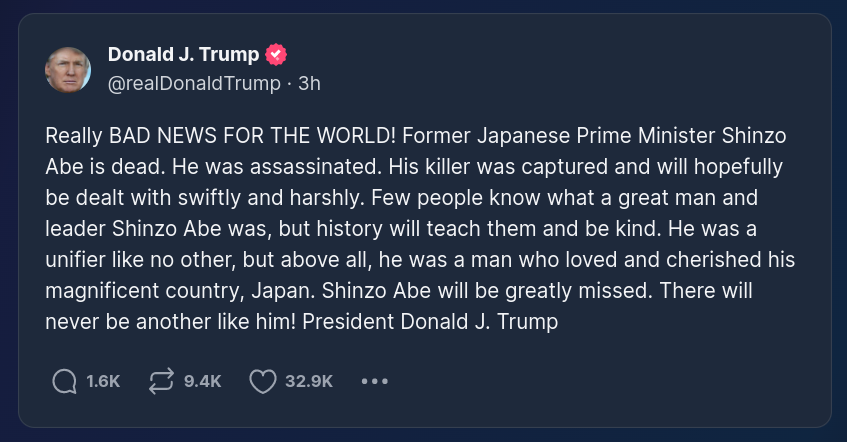The width and height of the screenshot is (847, 442).
Task: Click the 1.6K reply count
Action: coord(103,381)
